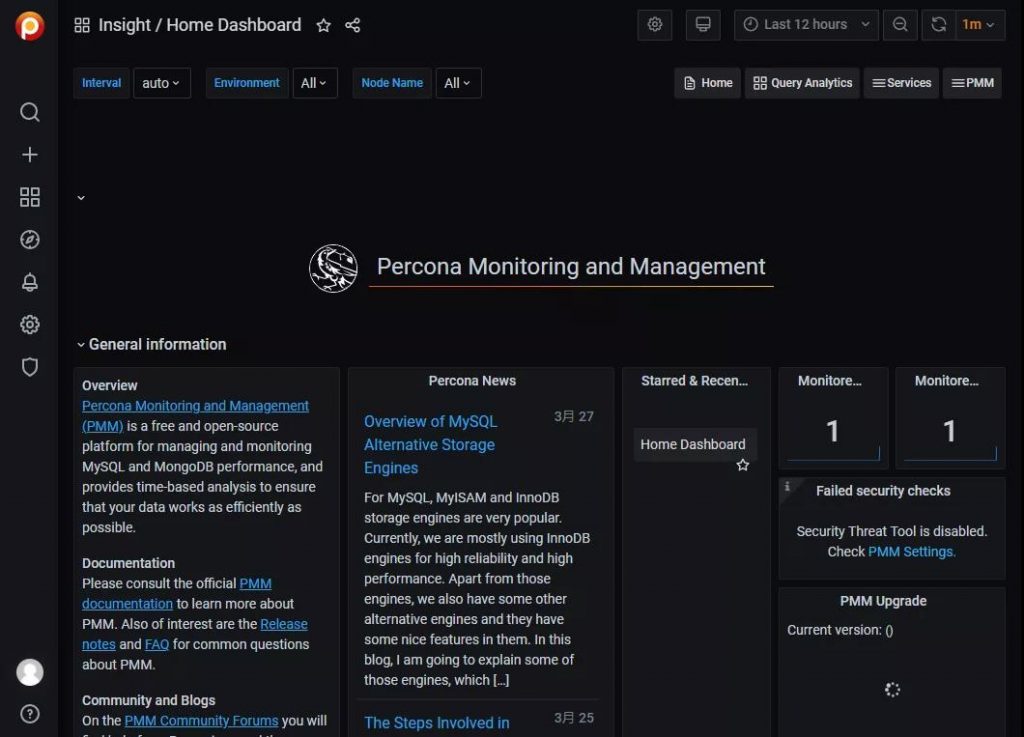Open the PMM Settings link
This screenshot has width=1024, height=737.
pyautogui.click(x=912, y=552)
